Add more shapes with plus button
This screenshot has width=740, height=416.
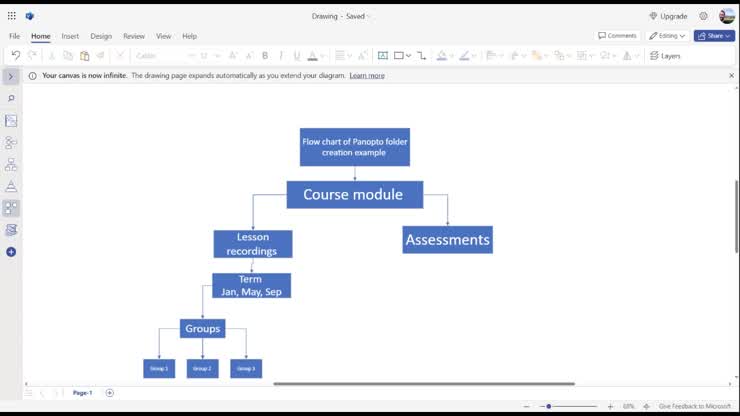click(x=11, y=252)
